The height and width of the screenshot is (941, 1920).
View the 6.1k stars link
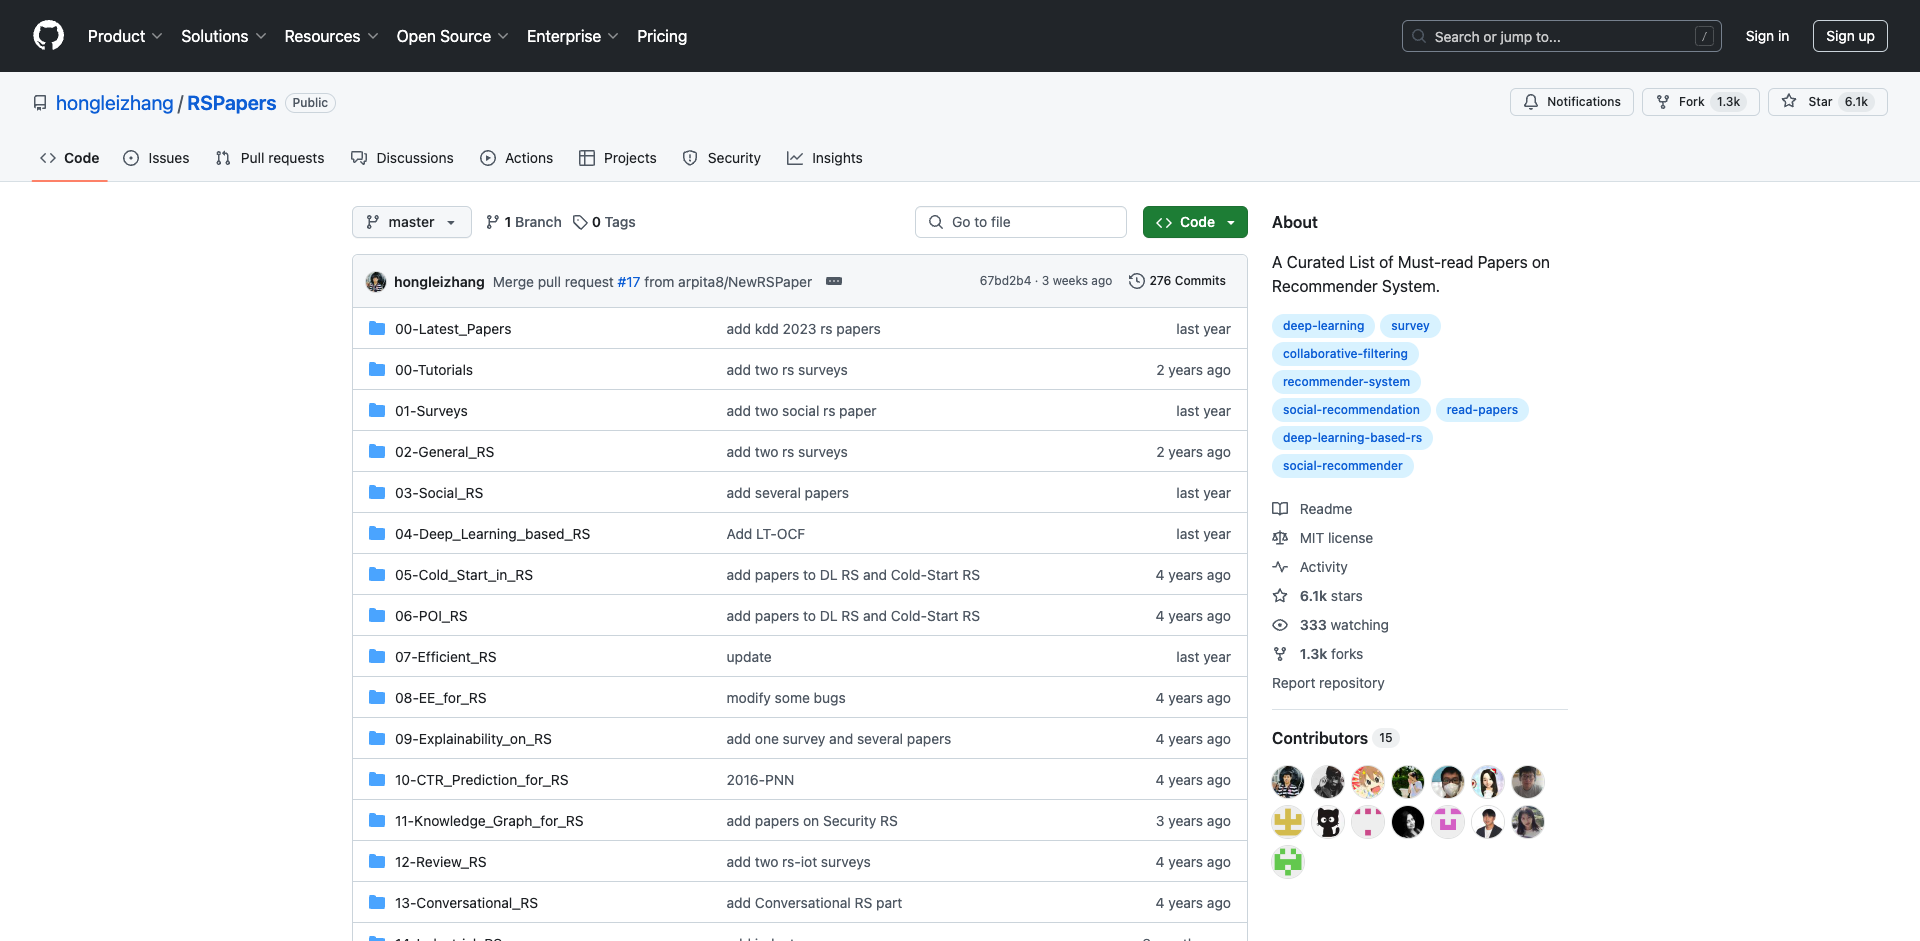[1317, 596]
